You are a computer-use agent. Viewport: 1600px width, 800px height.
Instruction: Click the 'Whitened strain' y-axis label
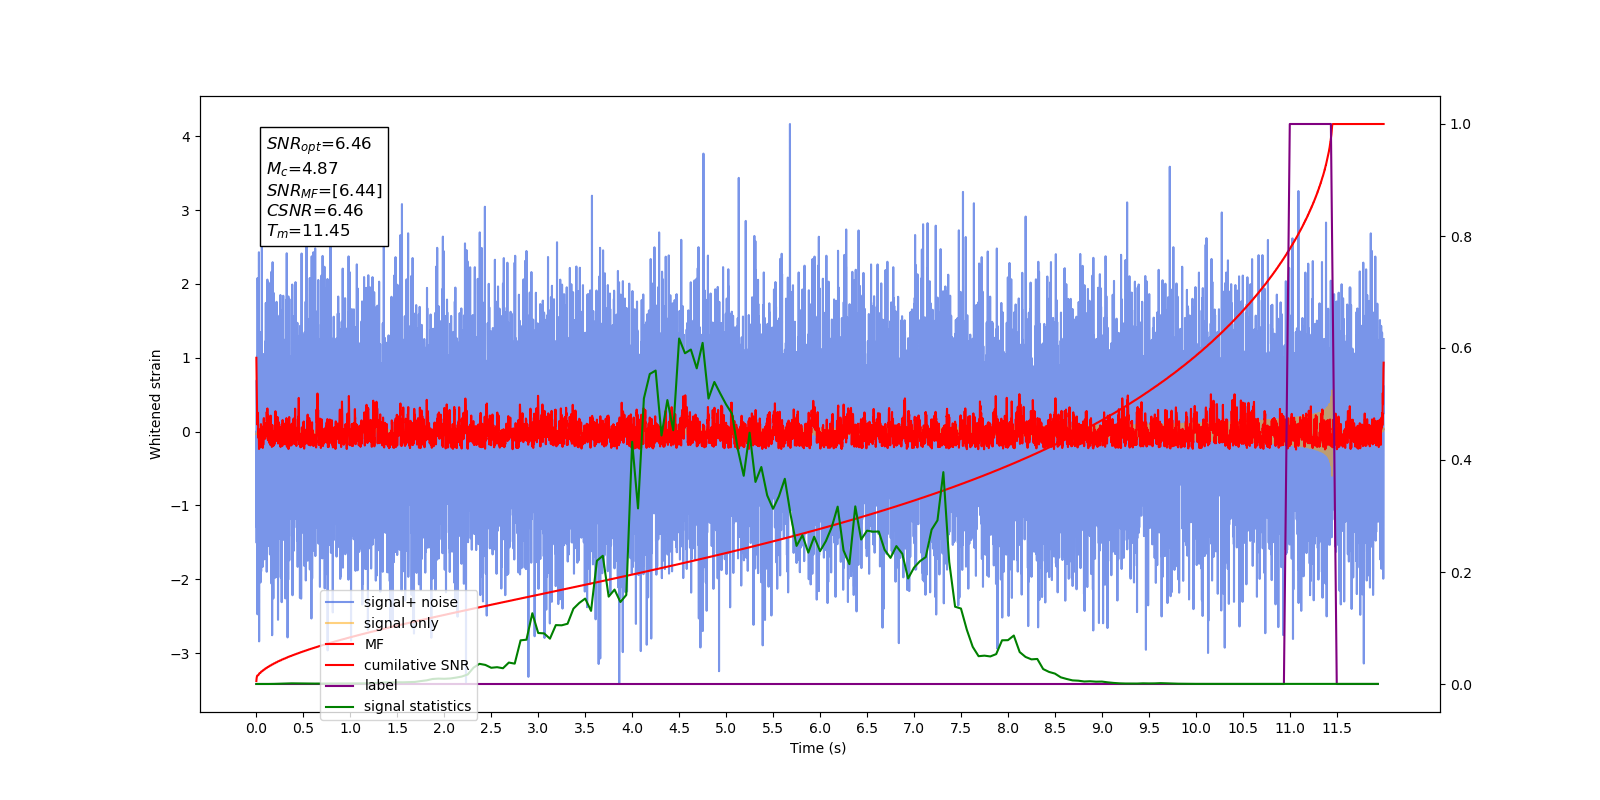(x=156, y=404)
